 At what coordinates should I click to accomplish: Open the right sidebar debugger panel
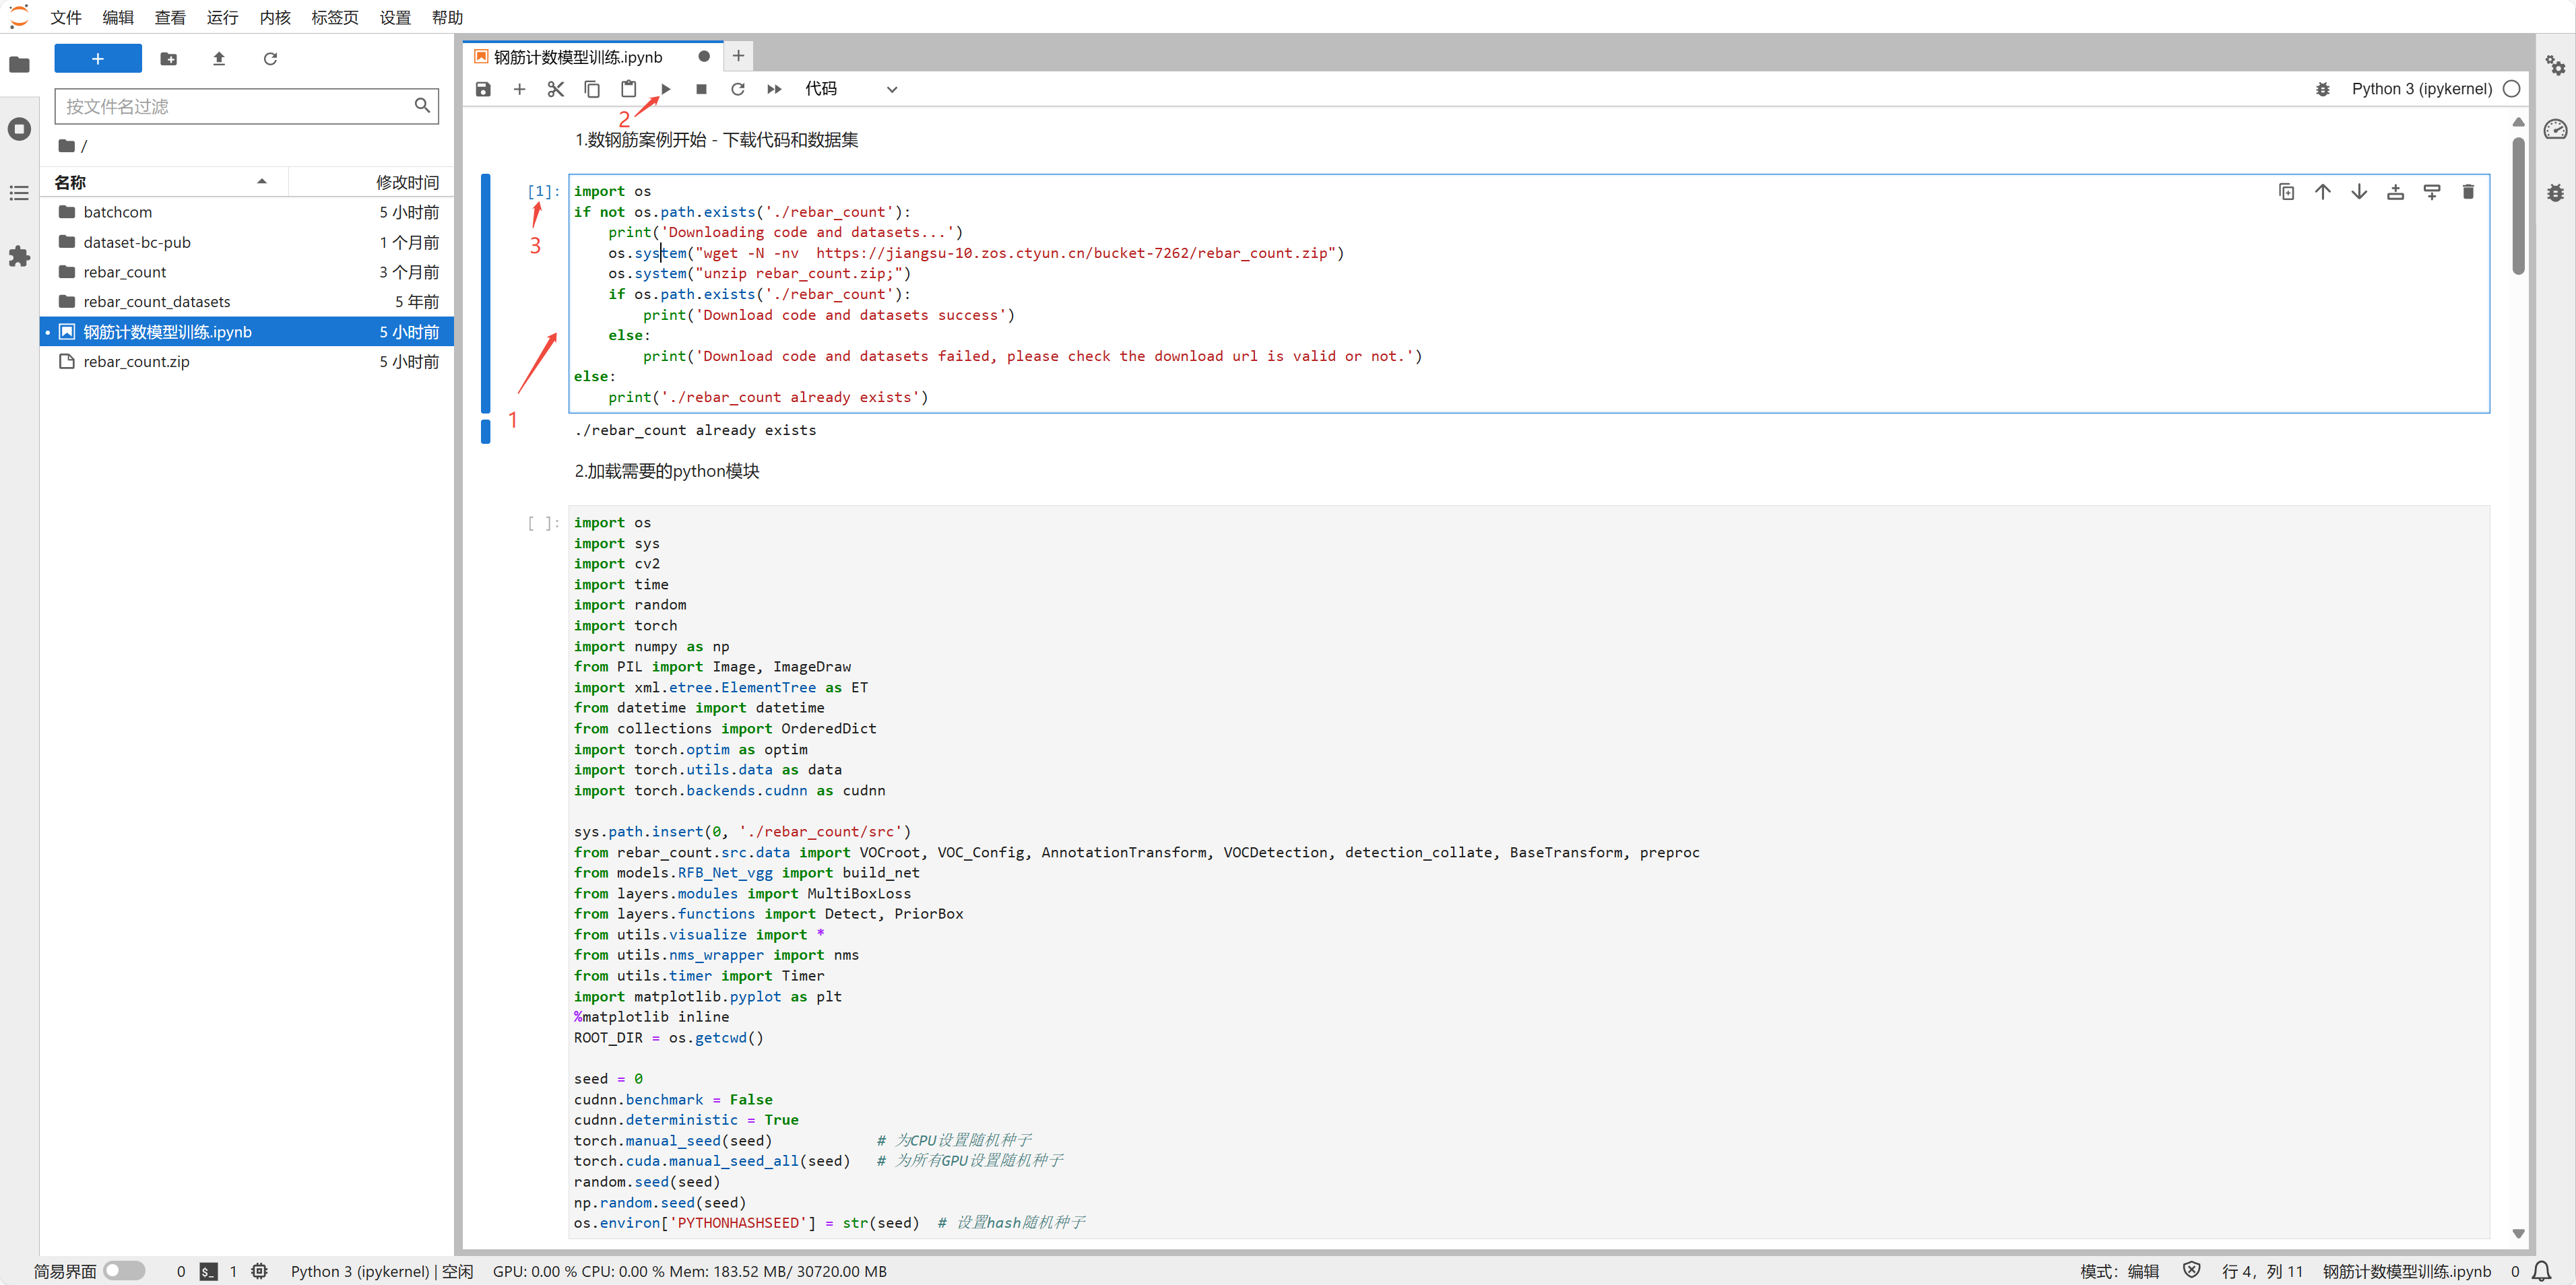click(x=2555, y=193)
